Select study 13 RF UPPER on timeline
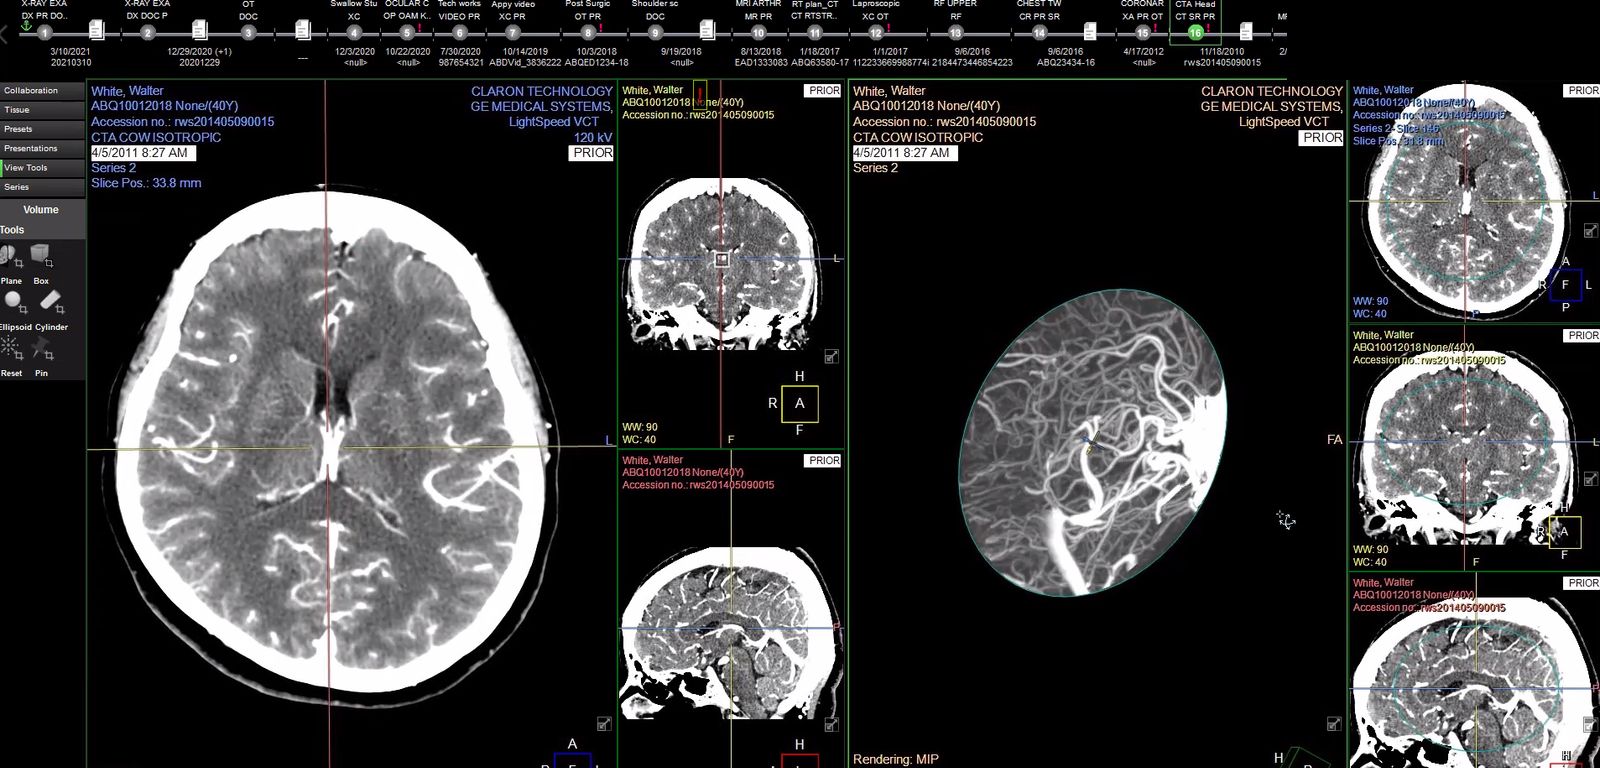This screenshot has height=768, width=1600. 956,33
